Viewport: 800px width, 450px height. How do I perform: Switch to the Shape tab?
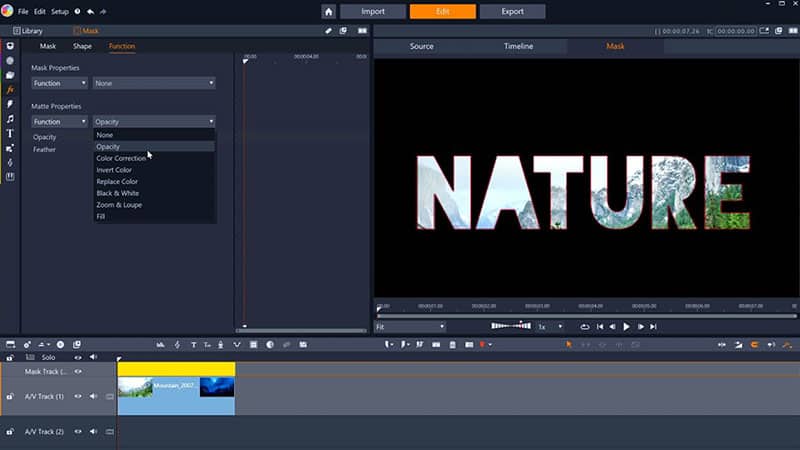point(82,46)
